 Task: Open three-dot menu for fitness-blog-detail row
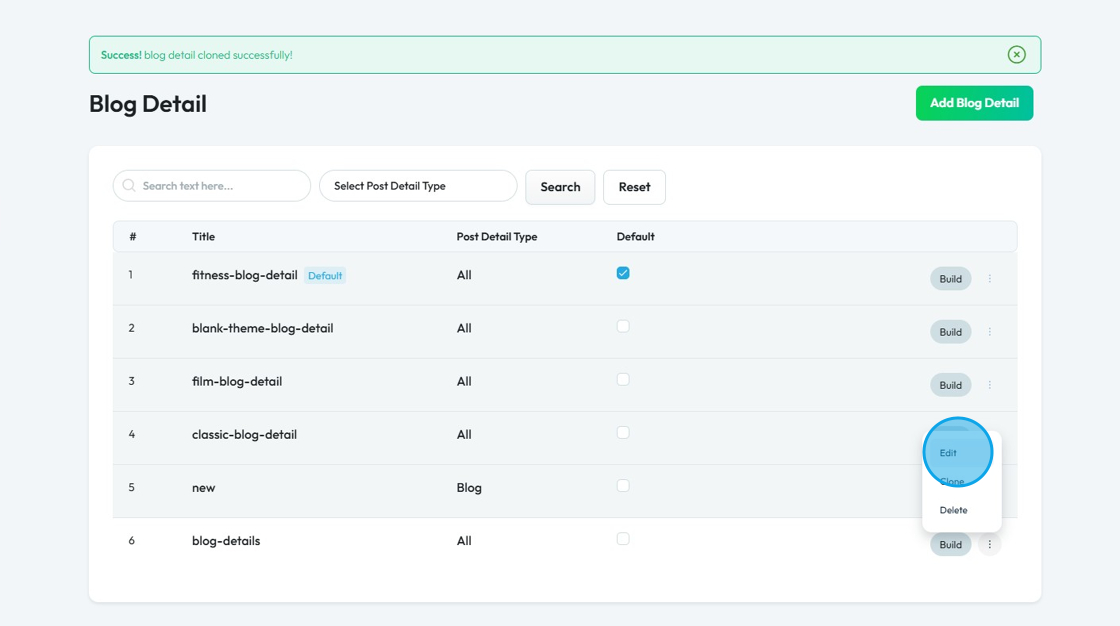click(990, 279)
